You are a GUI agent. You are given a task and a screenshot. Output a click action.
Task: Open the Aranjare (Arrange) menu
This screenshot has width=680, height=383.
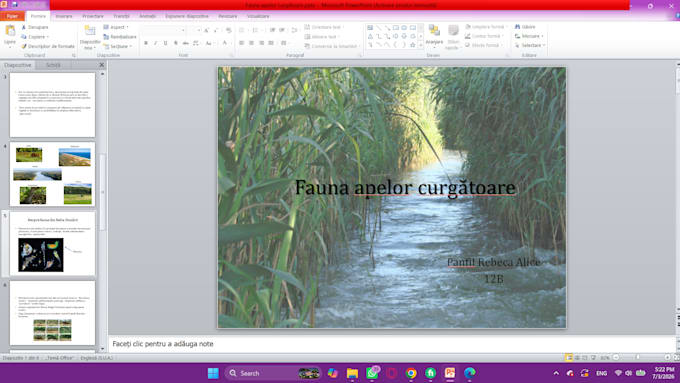pos(434,35)
